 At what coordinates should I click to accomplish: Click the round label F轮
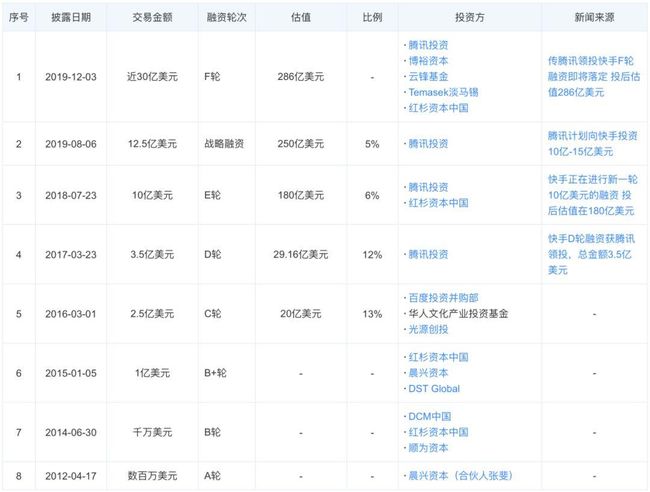point(212,77)
